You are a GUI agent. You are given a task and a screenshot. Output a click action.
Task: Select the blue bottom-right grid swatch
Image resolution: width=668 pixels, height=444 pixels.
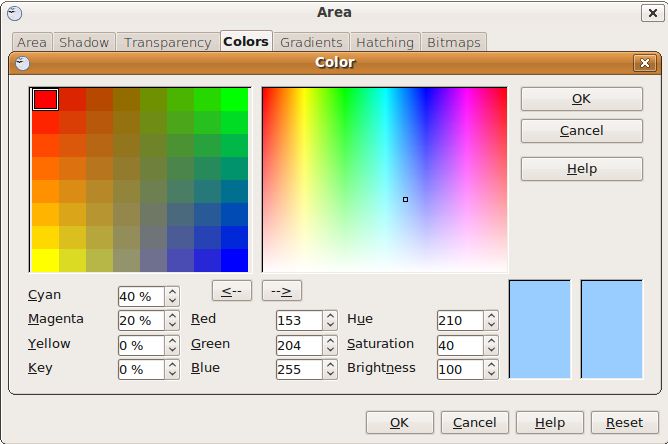(234, 260)
